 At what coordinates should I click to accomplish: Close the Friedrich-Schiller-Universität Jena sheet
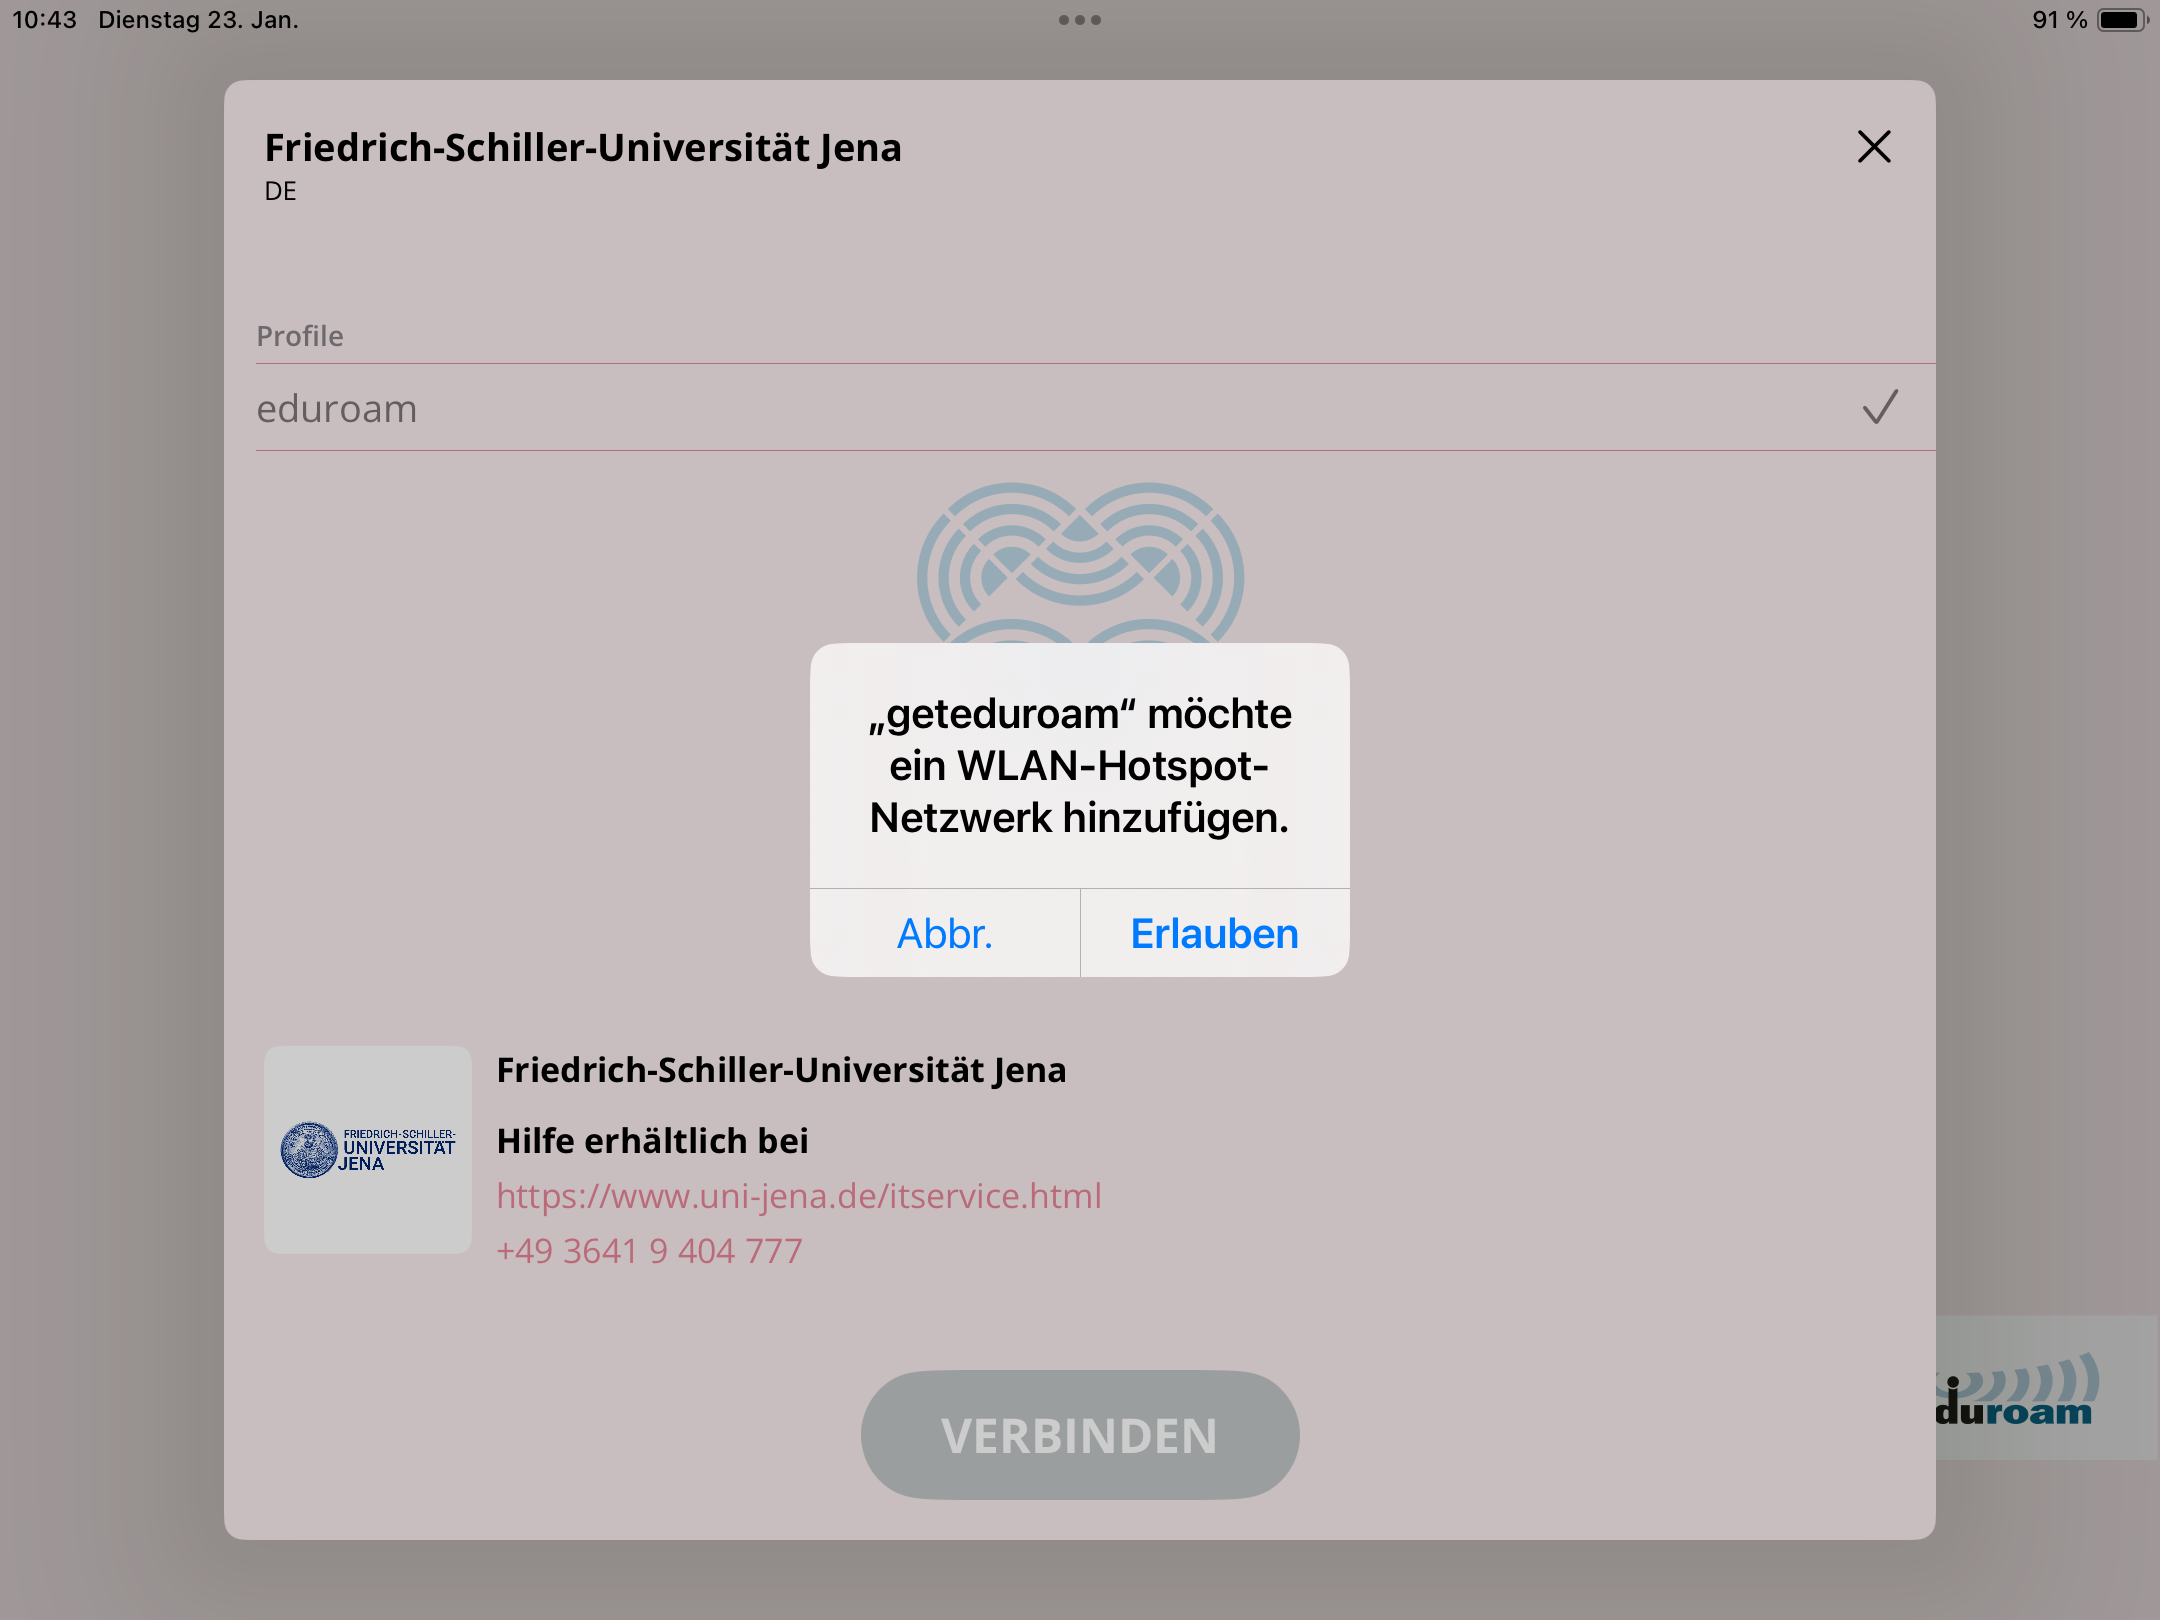pyautogui.click(x=1874, y=147)
